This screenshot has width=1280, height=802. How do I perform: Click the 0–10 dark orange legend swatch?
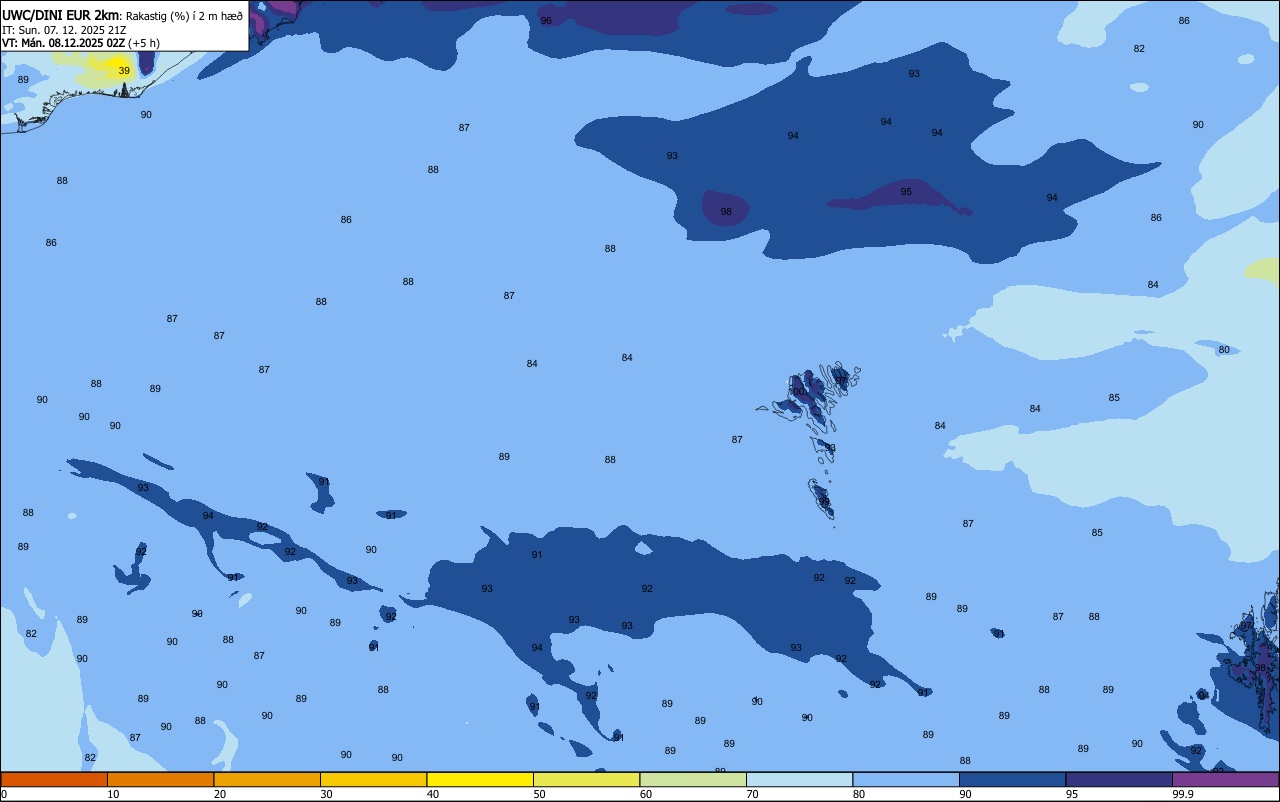click(x=54, y=779)
